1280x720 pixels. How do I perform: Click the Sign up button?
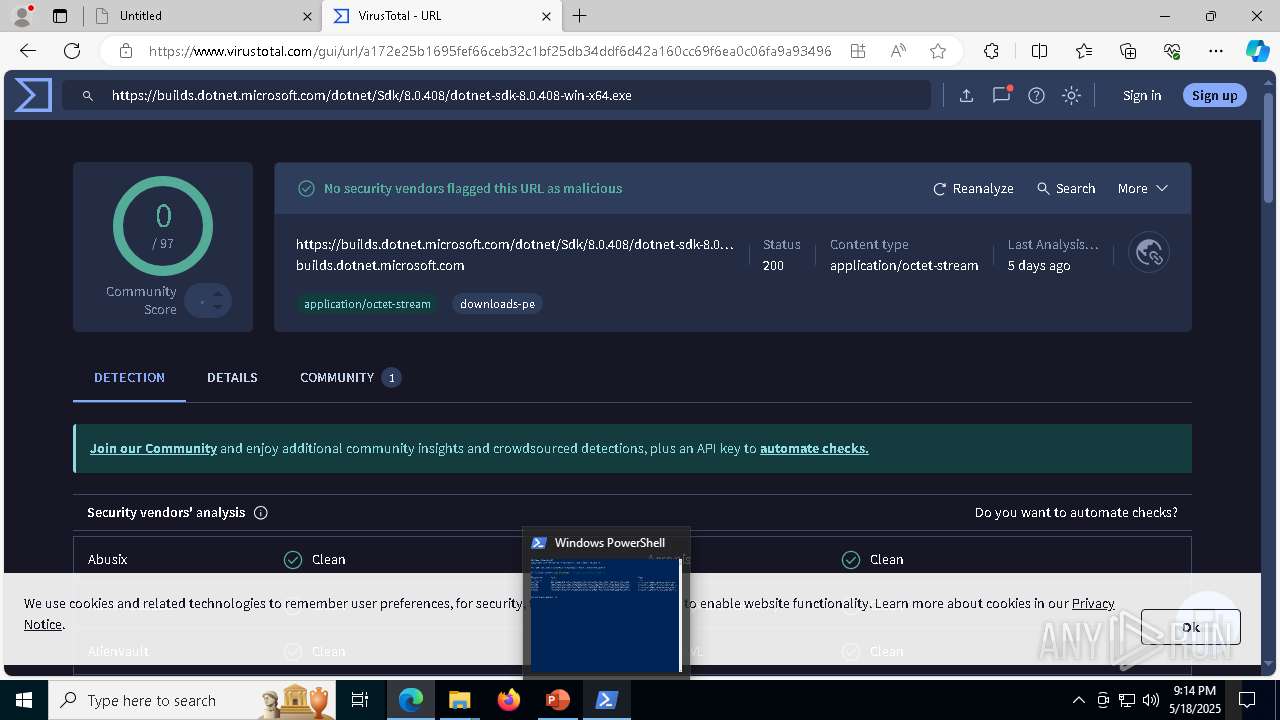tap(1214, 95)
